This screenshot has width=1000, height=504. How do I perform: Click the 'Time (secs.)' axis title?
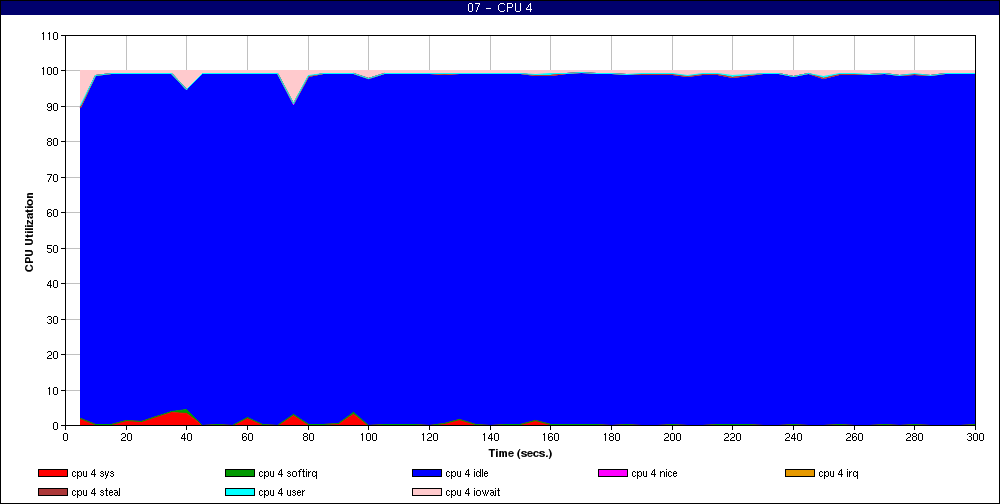point(520,454)
